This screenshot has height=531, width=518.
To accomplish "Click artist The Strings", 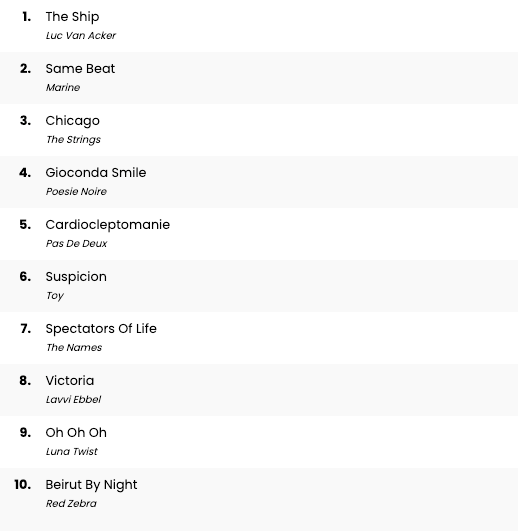I will (x=73, y=140).
